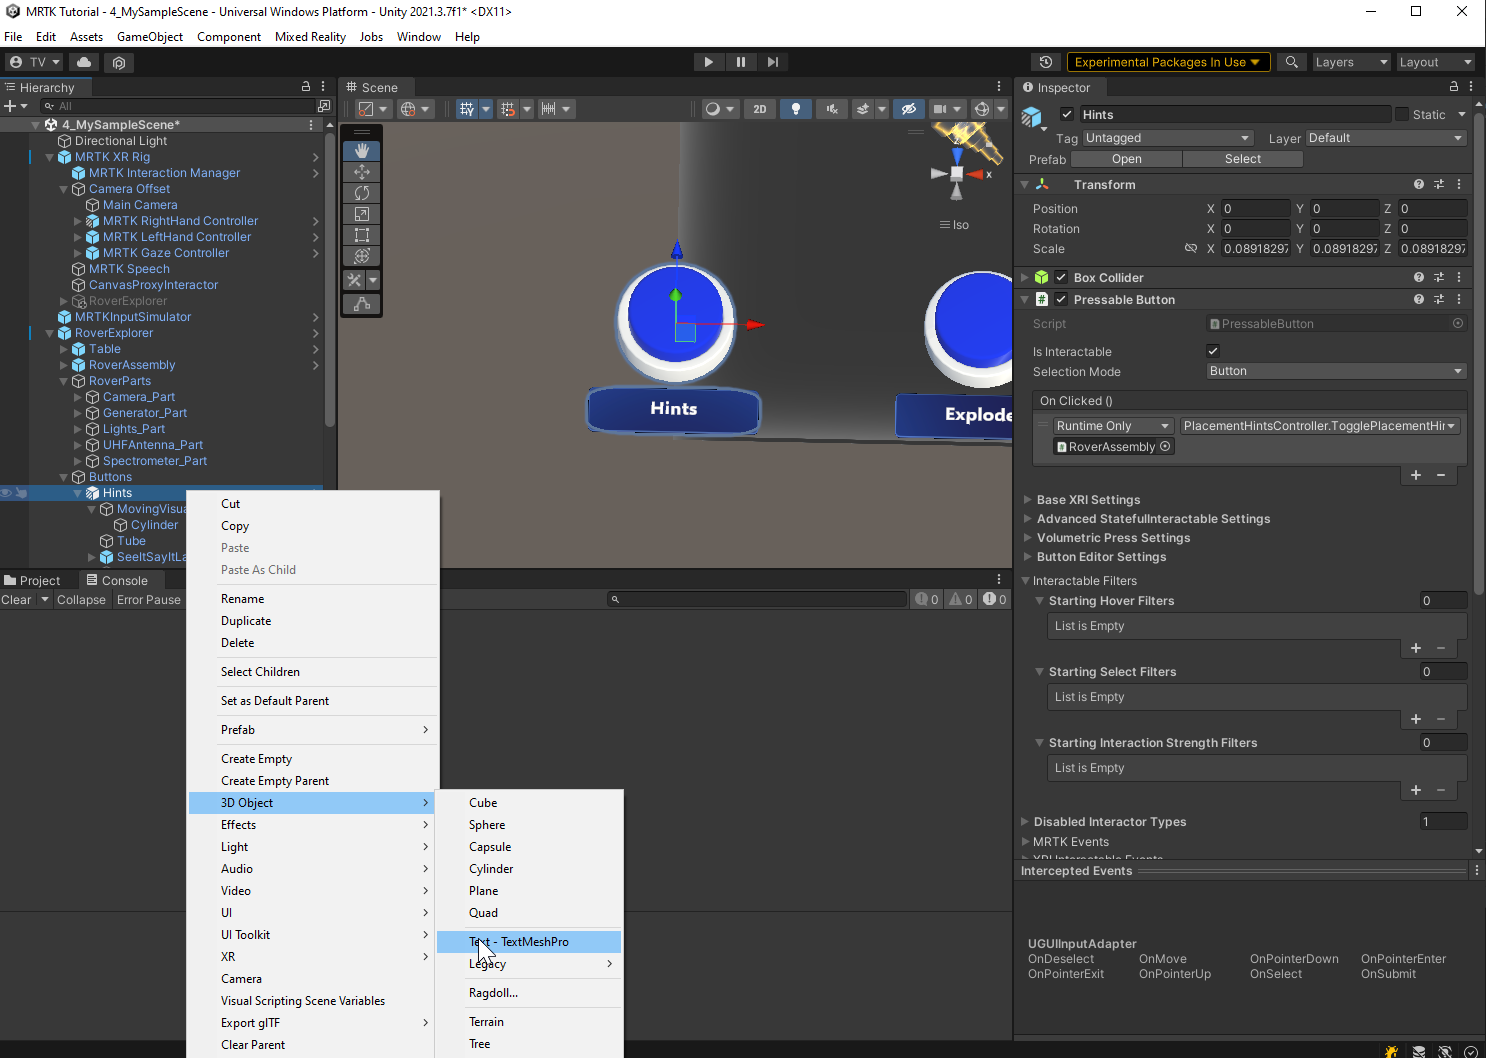Switch the Scene view to 2D mode
Viewport: 1486px width, 1058px height.
point(760,108)
